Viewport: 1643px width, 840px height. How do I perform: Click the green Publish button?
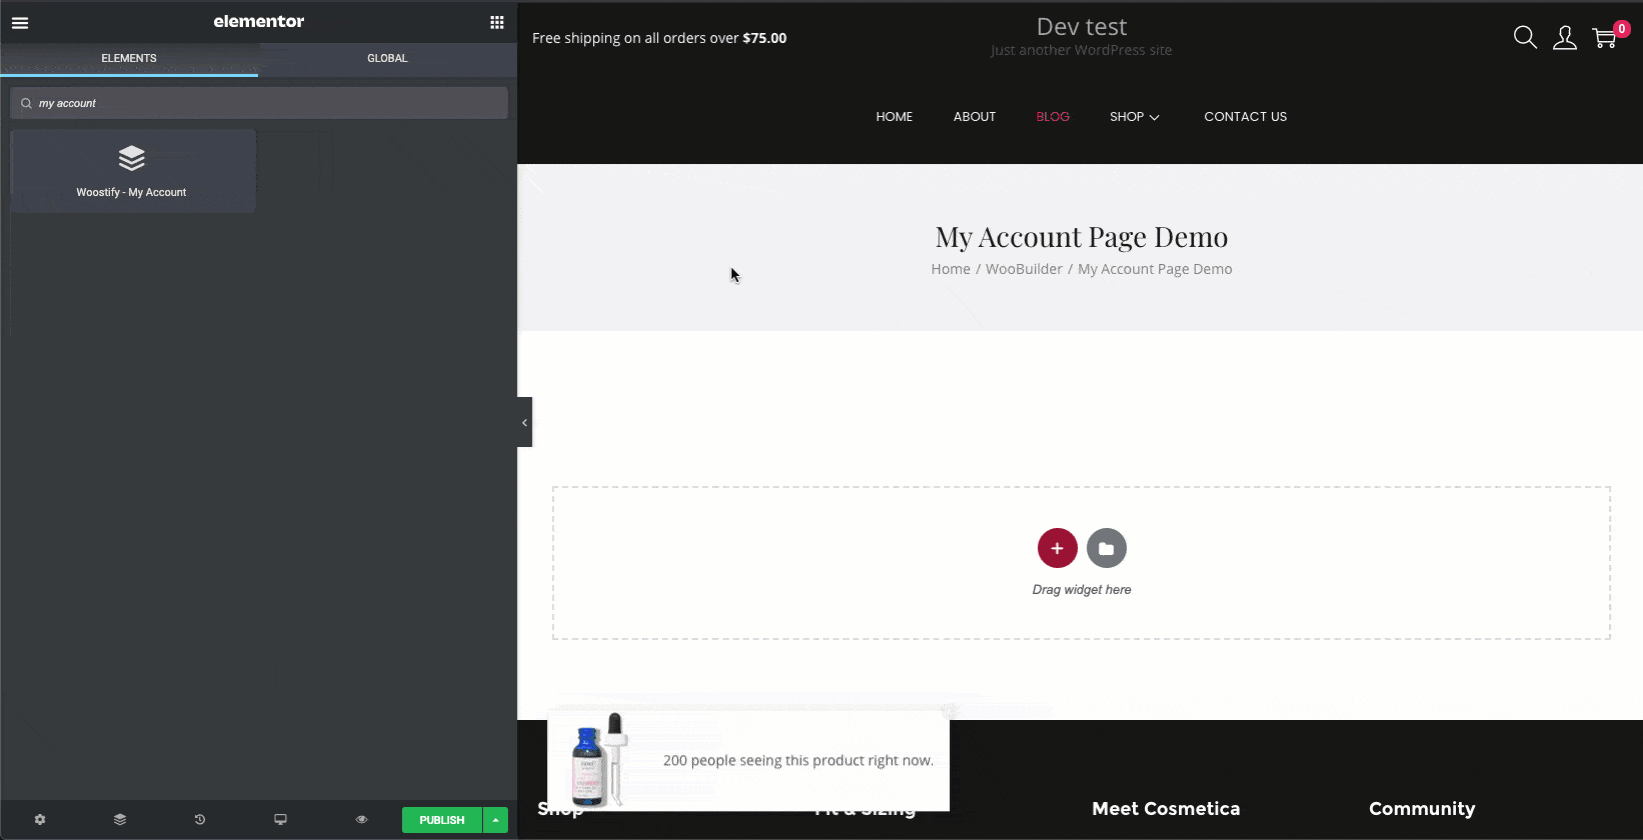click(x=442, y=820)
